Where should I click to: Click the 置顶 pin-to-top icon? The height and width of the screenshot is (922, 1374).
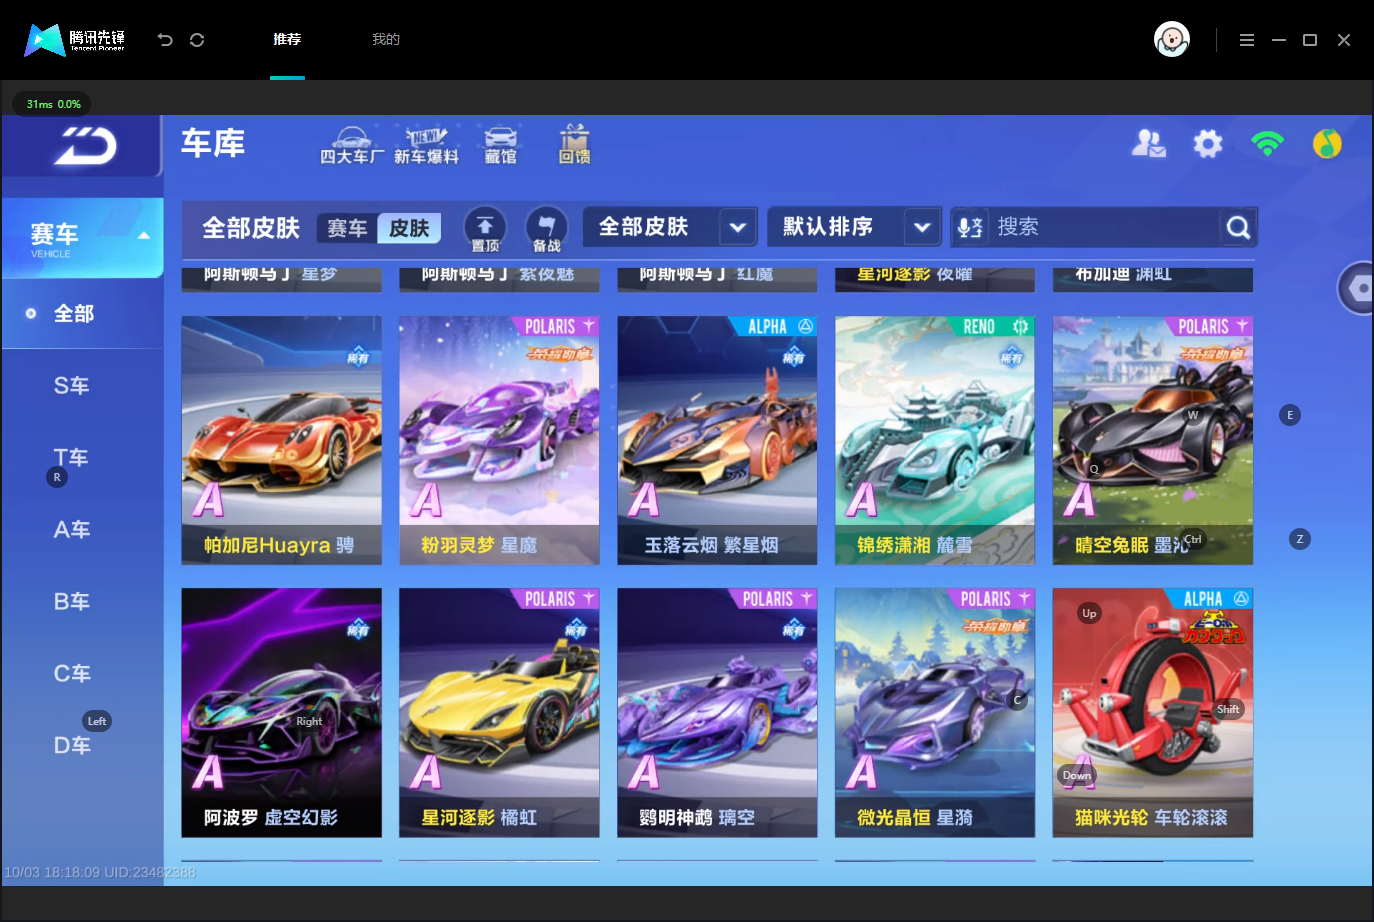coord(485,228)
